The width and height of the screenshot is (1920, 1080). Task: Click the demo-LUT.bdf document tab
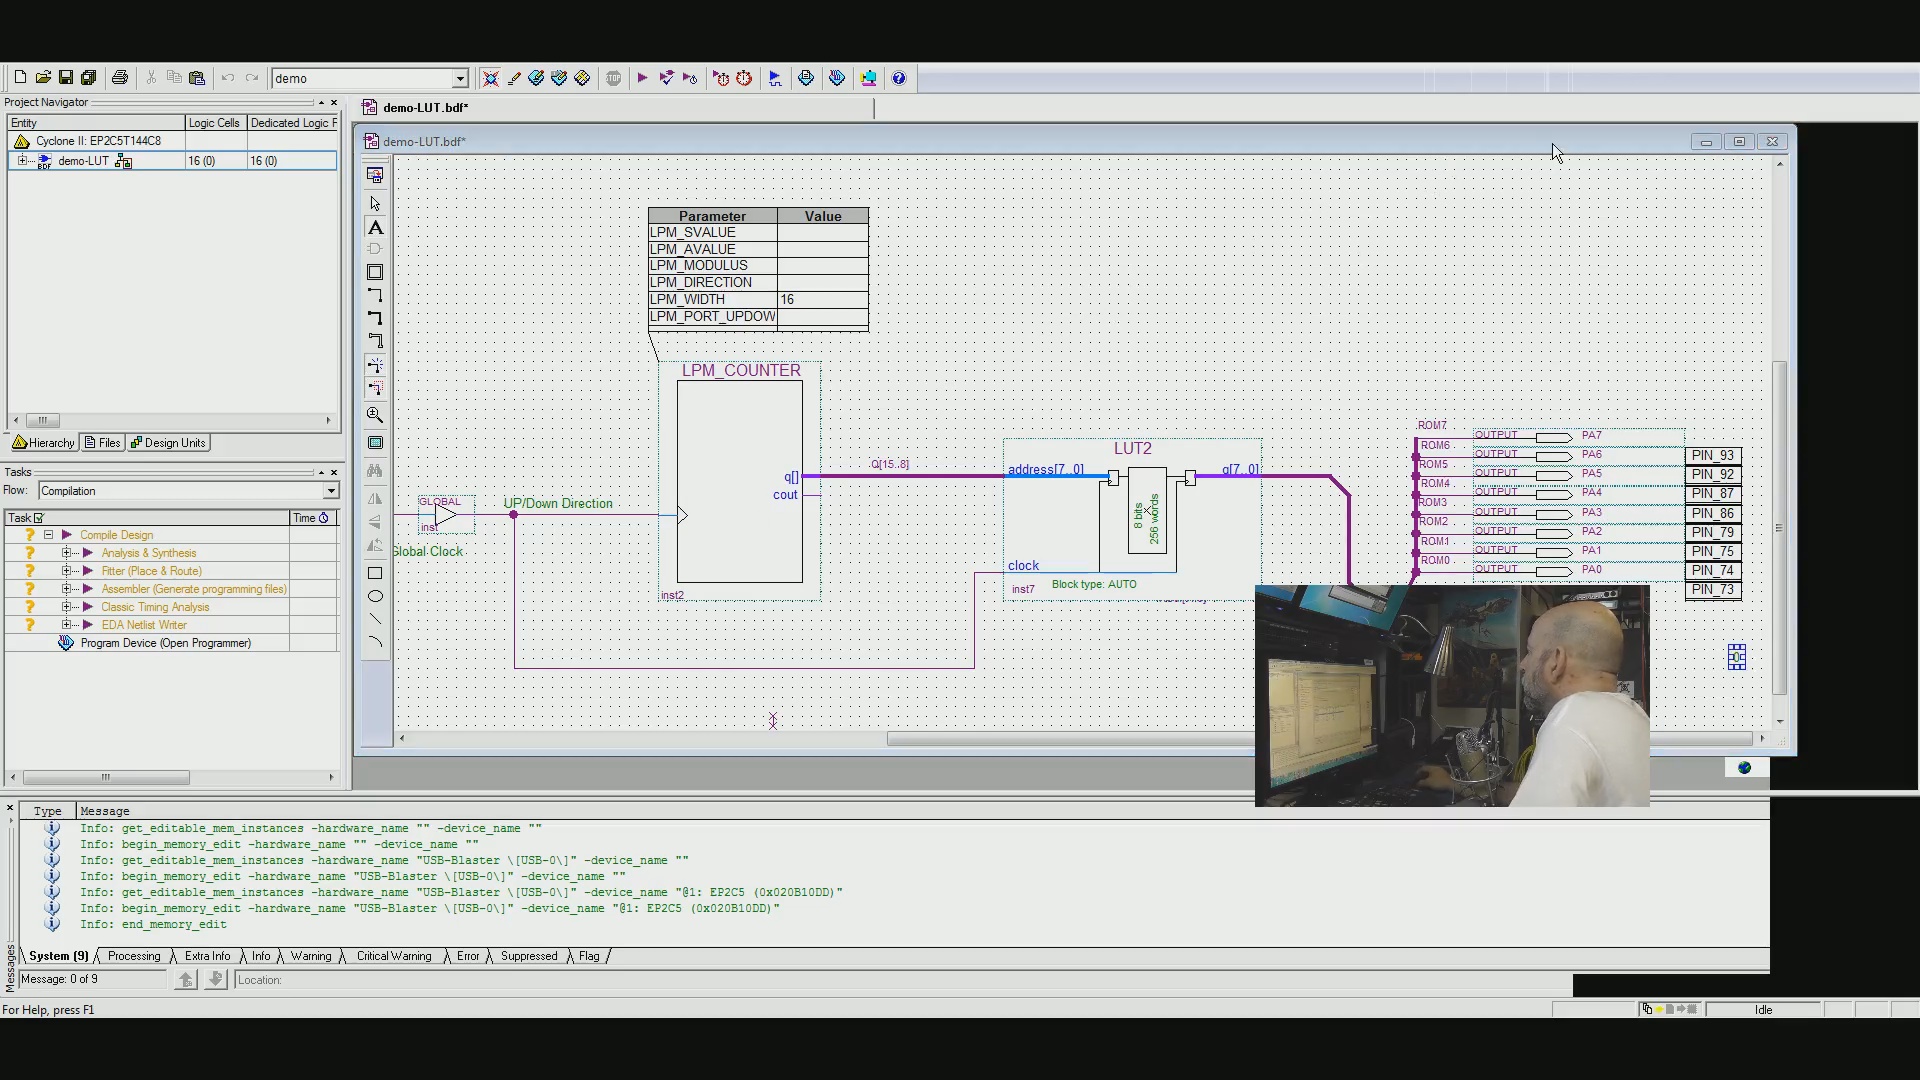(424, 108)
